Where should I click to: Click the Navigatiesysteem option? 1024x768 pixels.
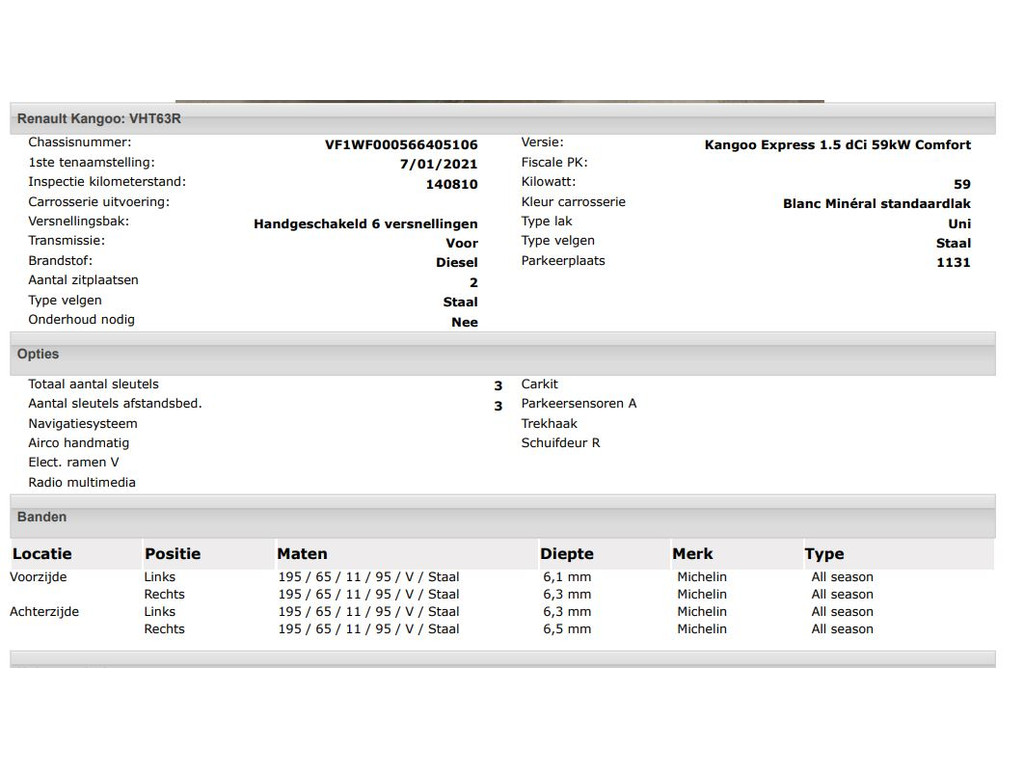[x=83, y=424]
